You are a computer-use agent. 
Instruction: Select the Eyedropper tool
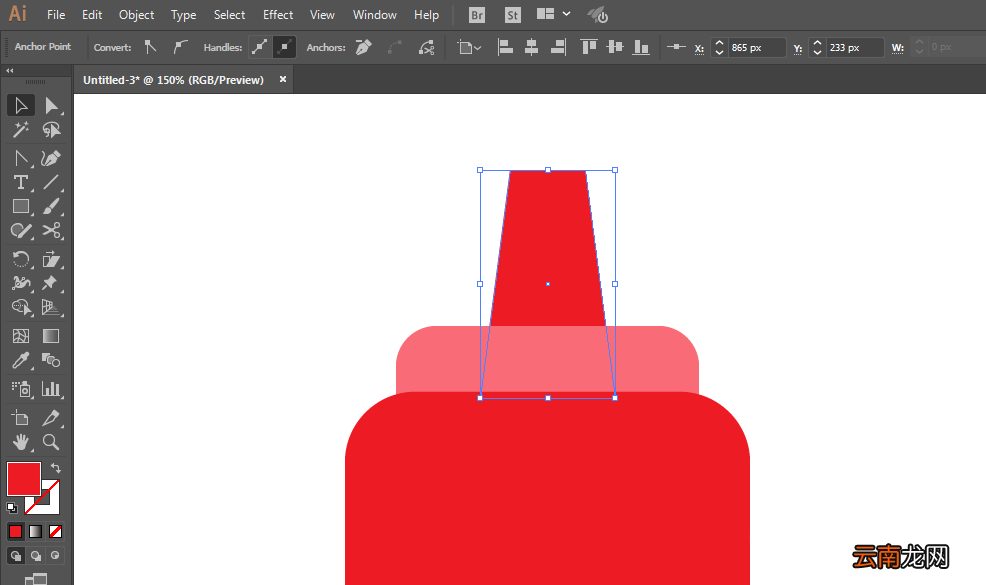21,360
